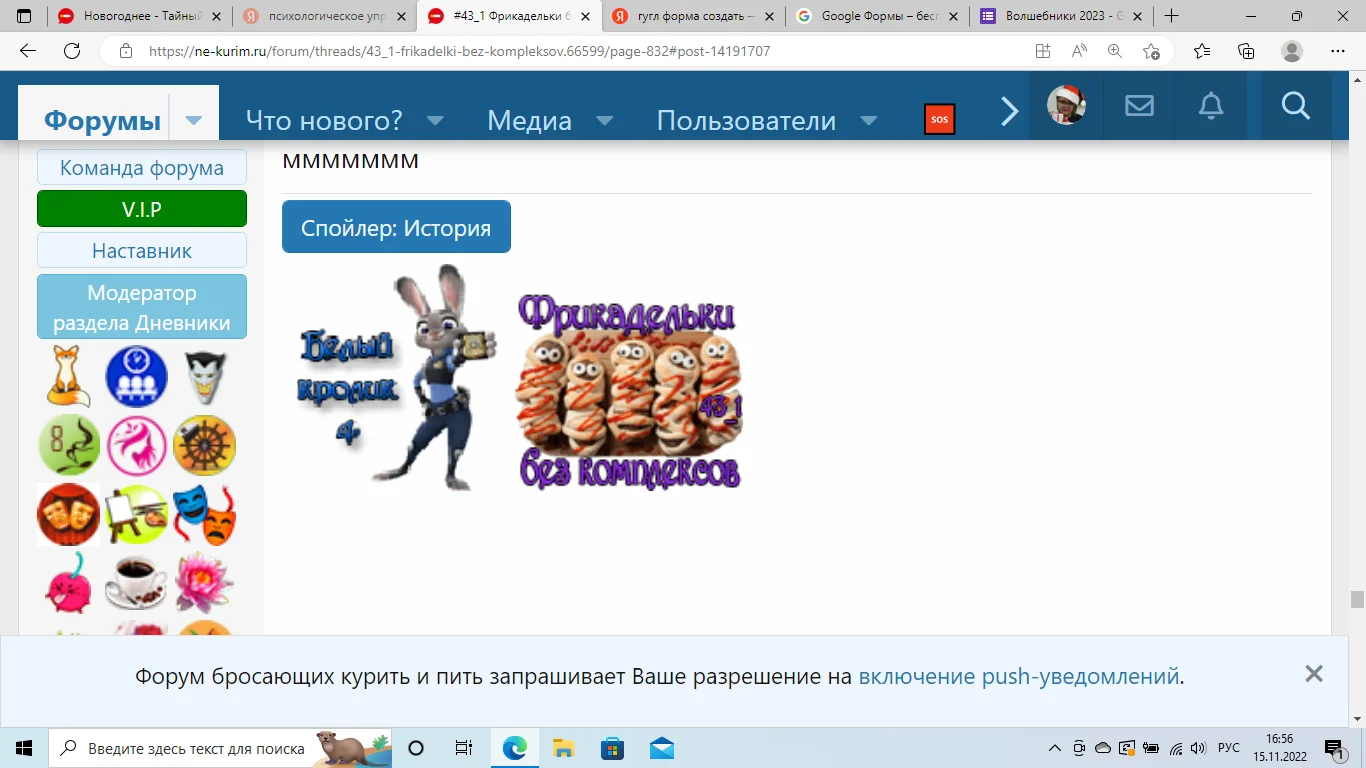1366x768 pixels.
Task: Click the ship's wheel badge icon
Action: (204, 444)
